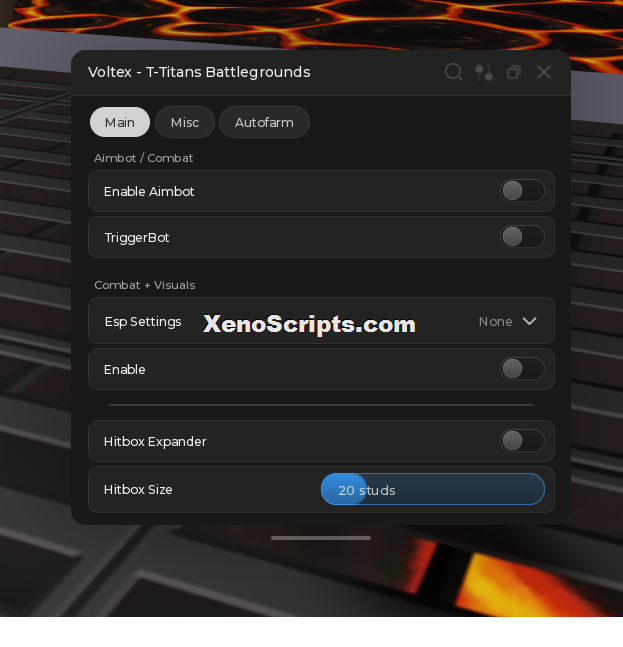
Task: Switch to the Main tab
Action: pyautogui.click(x=120, y=122)
